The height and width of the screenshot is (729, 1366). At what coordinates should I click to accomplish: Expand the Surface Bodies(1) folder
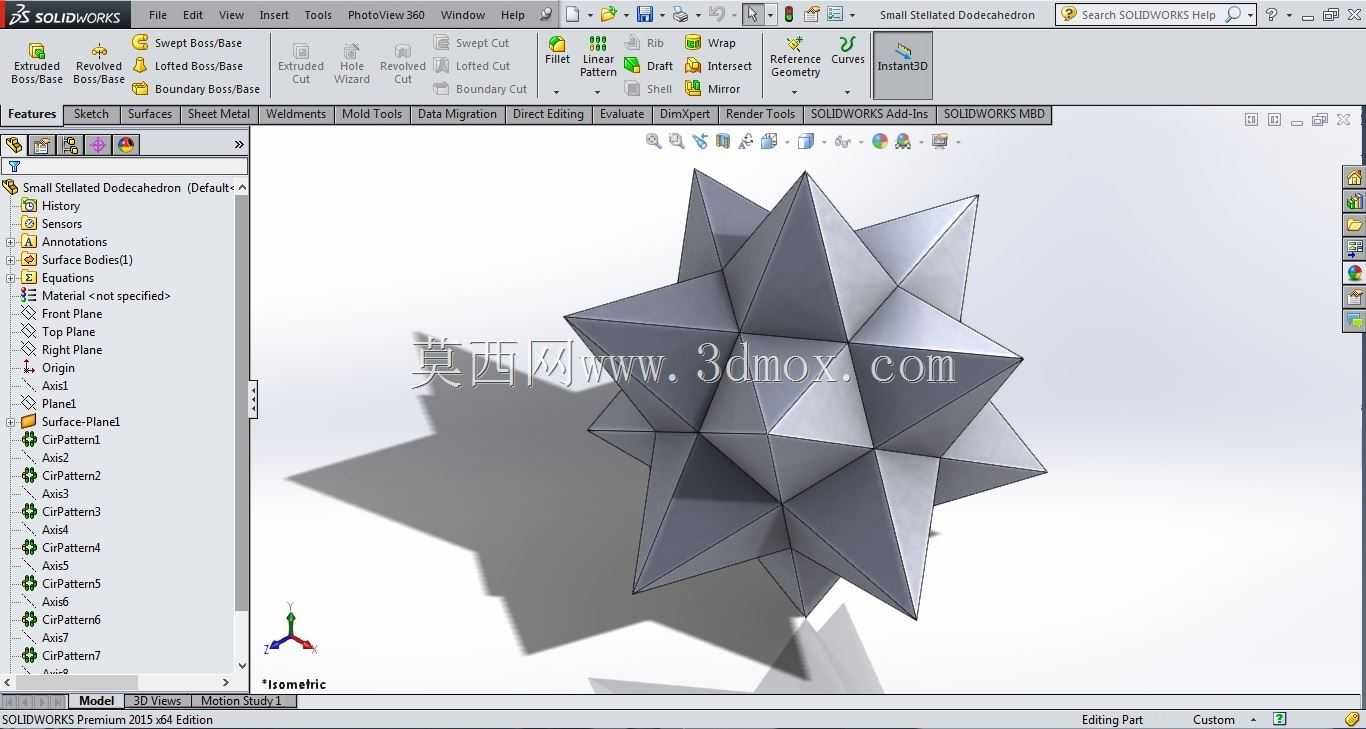[11, 260]
